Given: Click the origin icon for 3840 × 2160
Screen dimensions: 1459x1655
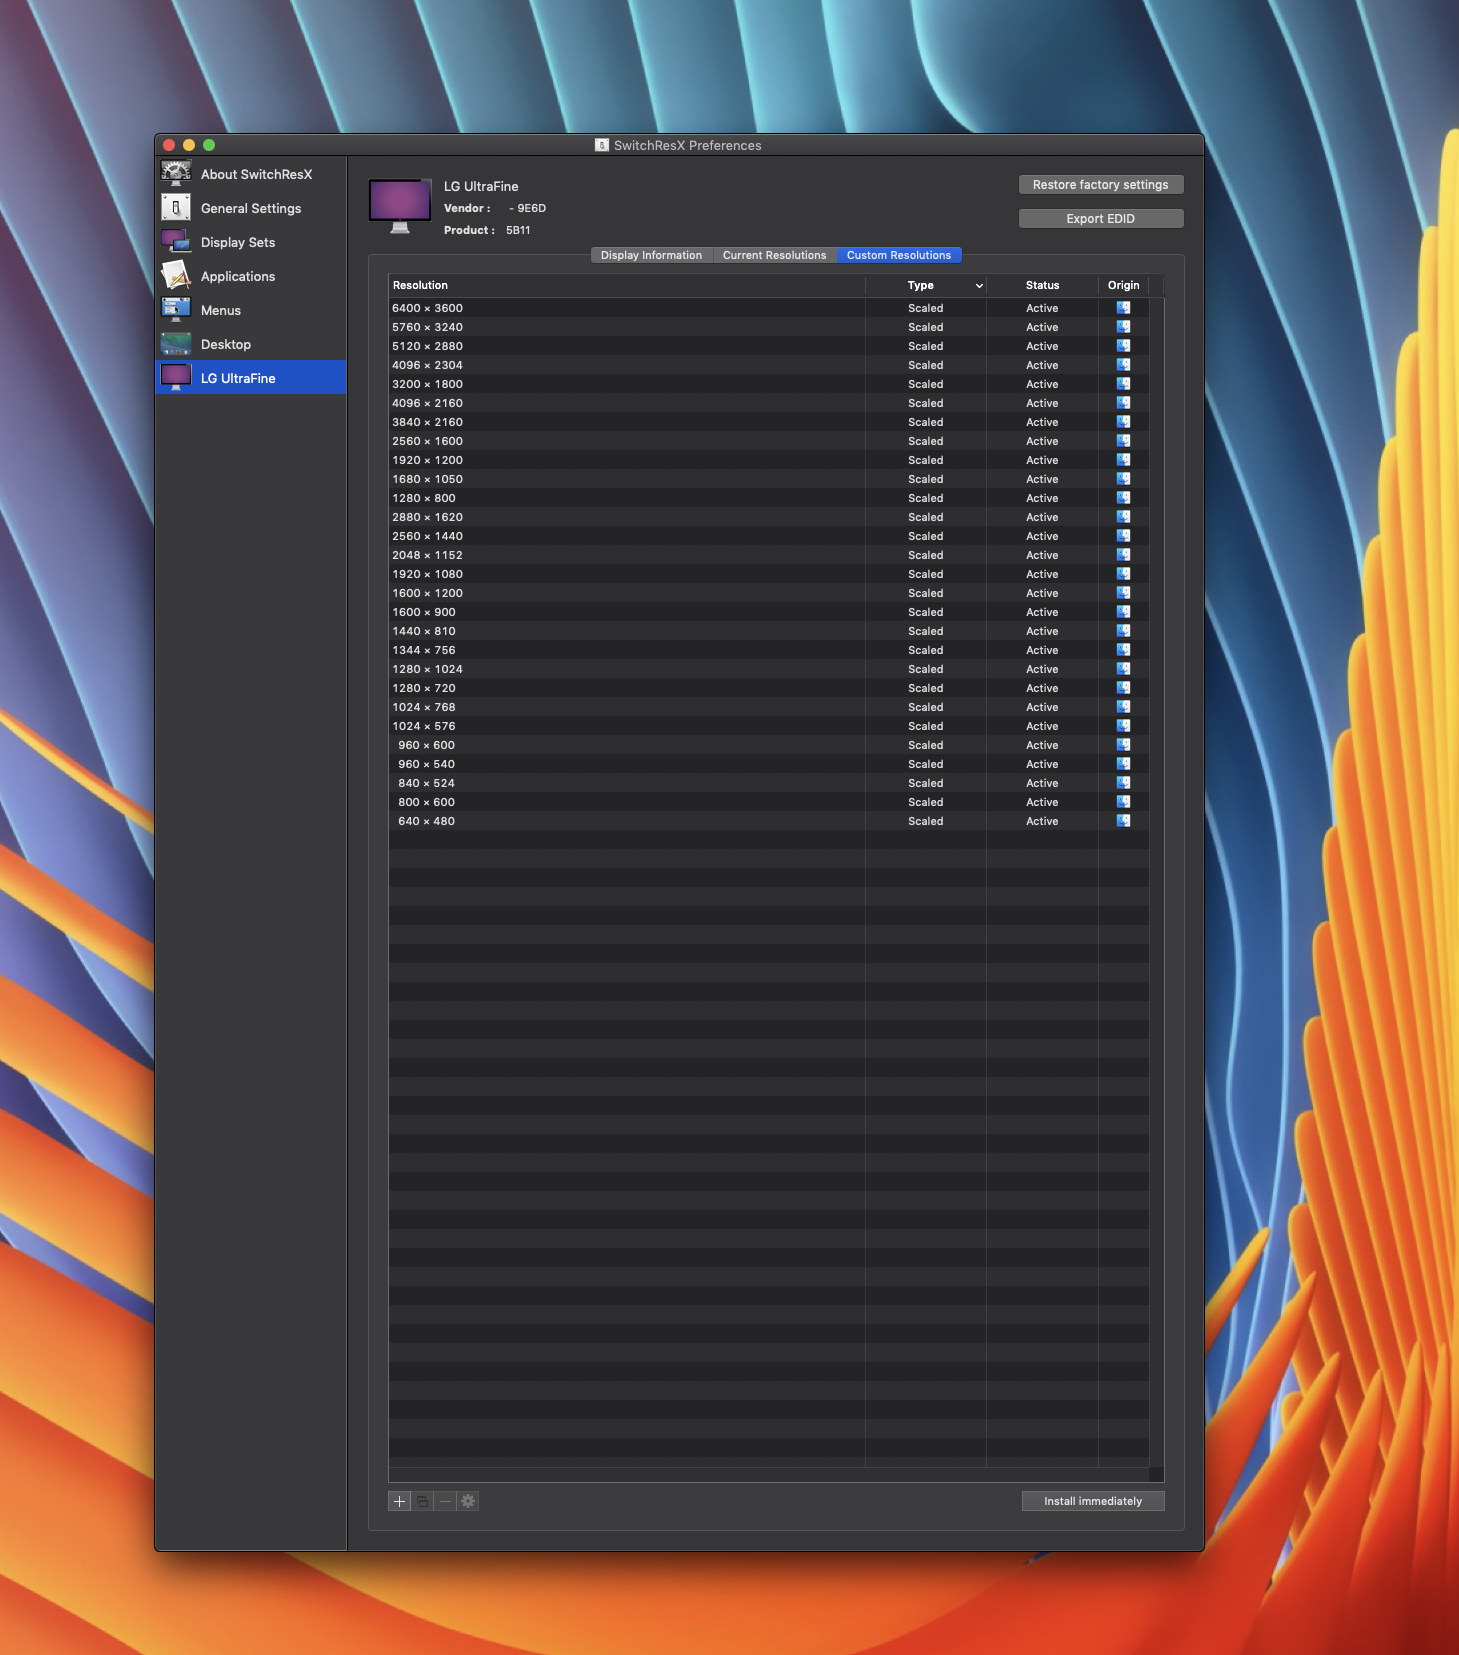Looking at the screenshot, I should tap(1123, 422).
